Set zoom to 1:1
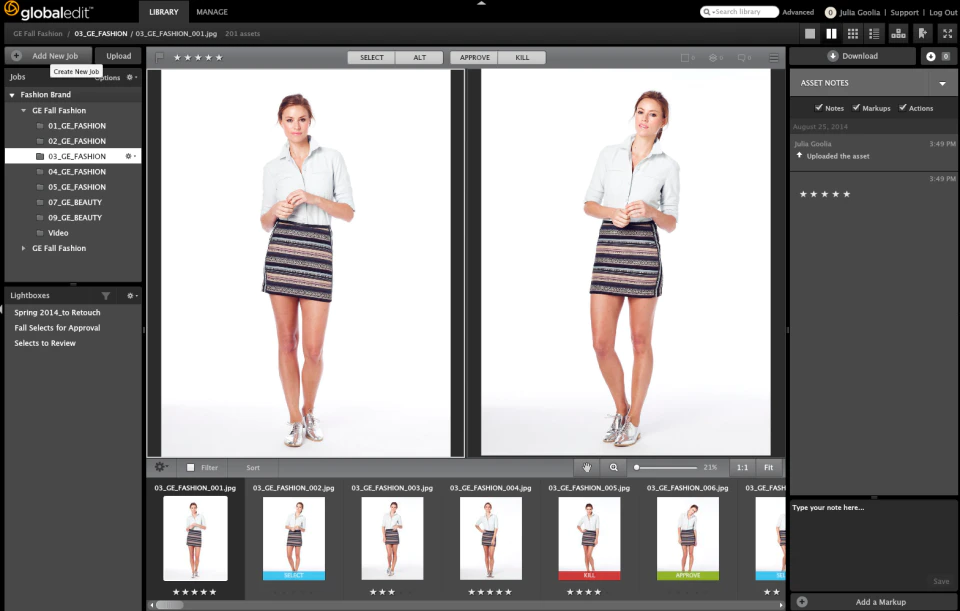Image resolution: width=960 pixels, height=611 pixels. 742,467
